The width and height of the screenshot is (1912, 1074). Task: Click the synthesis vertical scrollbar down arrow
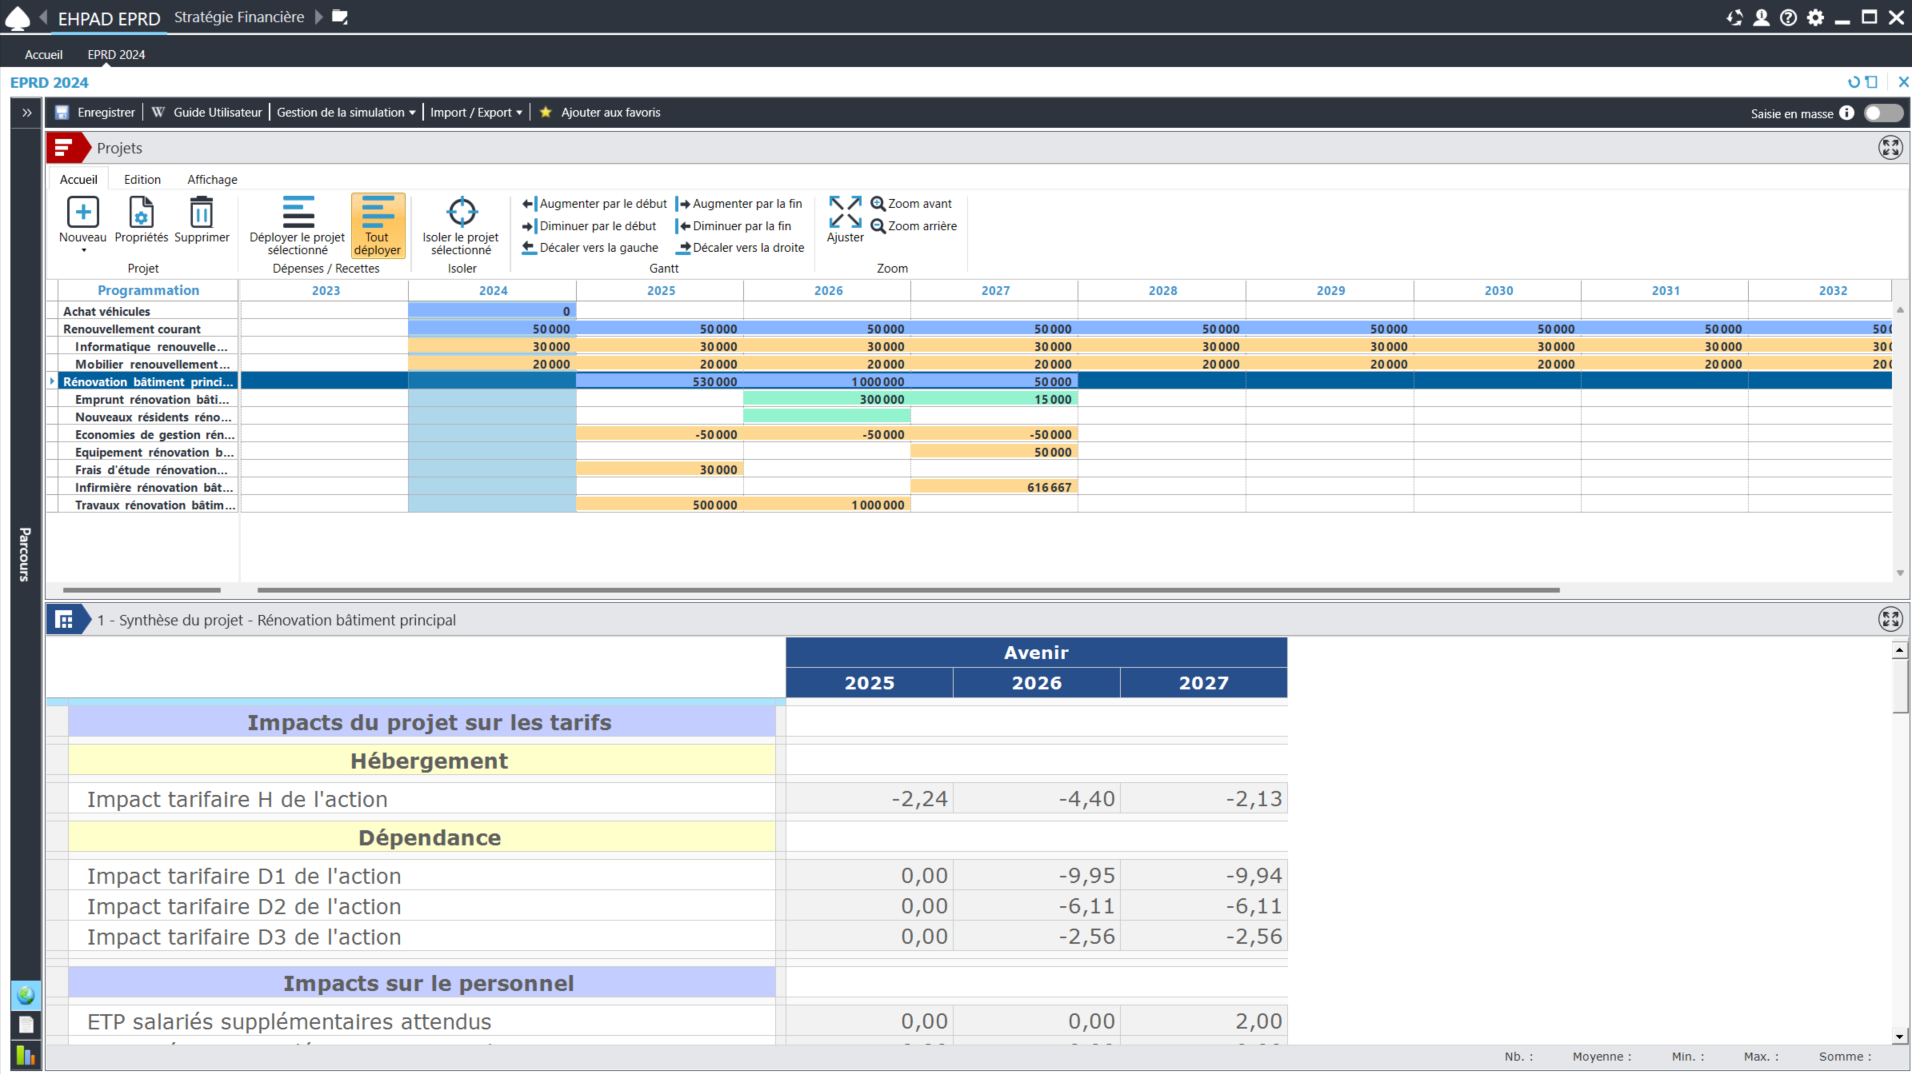(1899, 1037)
